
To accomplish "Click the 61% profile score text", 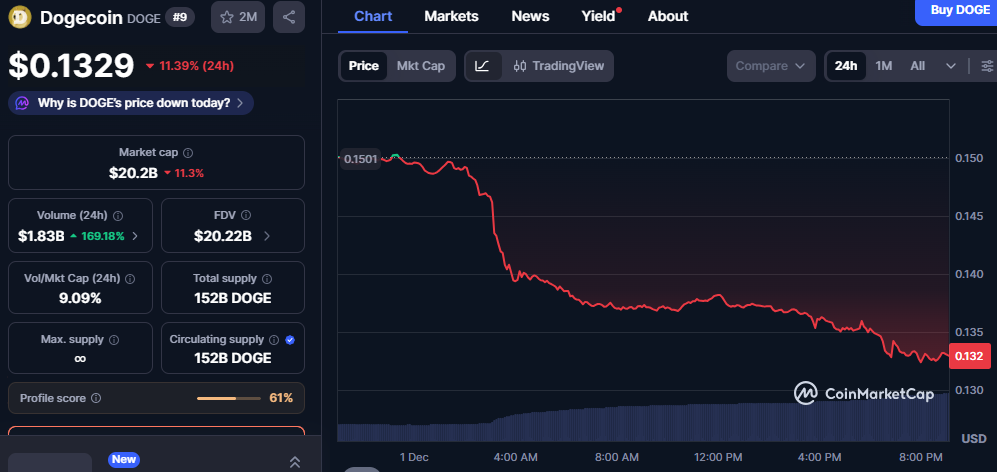I will pyautogui.click(x=281, y=398).
